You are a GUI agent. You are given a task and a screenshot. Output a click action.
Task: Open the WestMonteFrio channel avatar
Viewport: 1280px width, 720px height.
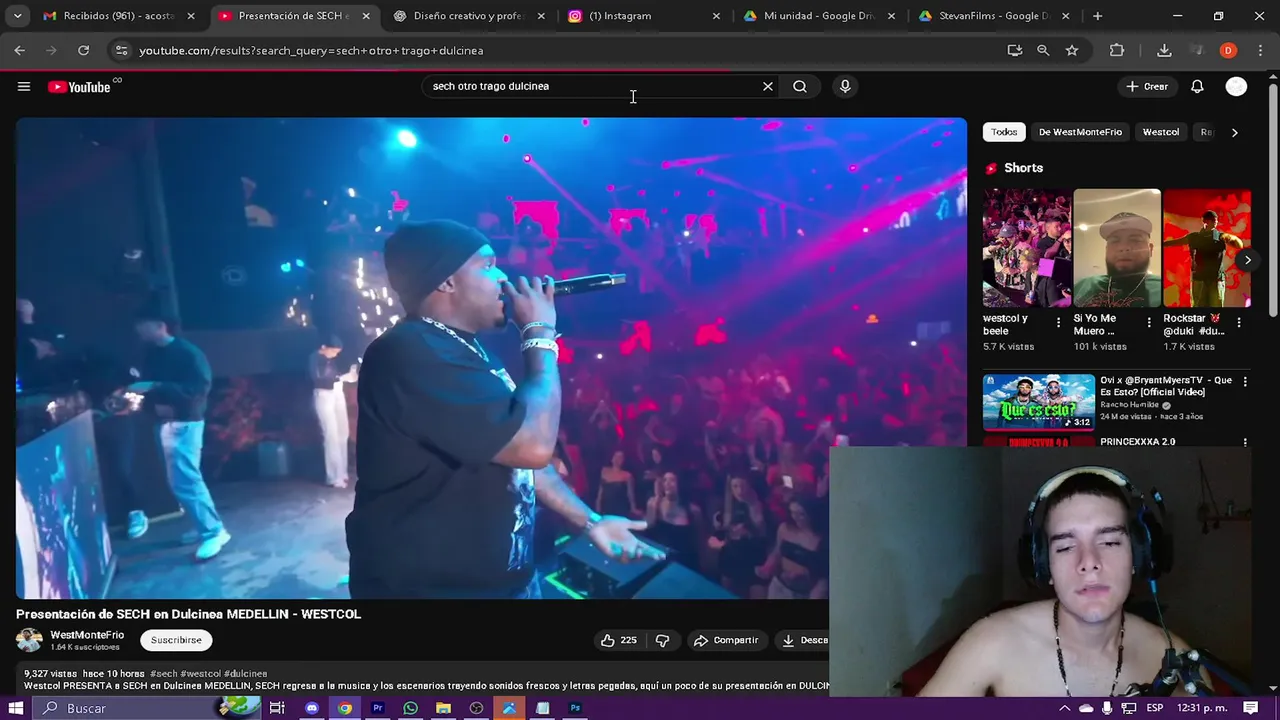(x=29, y=640)
